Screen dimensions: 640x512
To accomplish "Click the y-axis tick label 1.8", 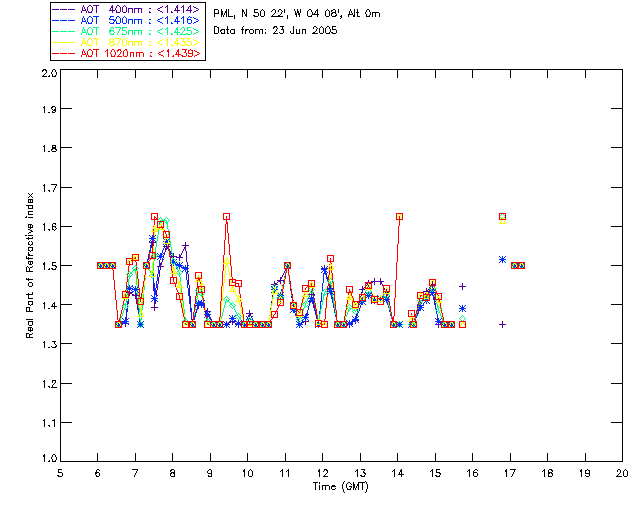I will (49, 148).
